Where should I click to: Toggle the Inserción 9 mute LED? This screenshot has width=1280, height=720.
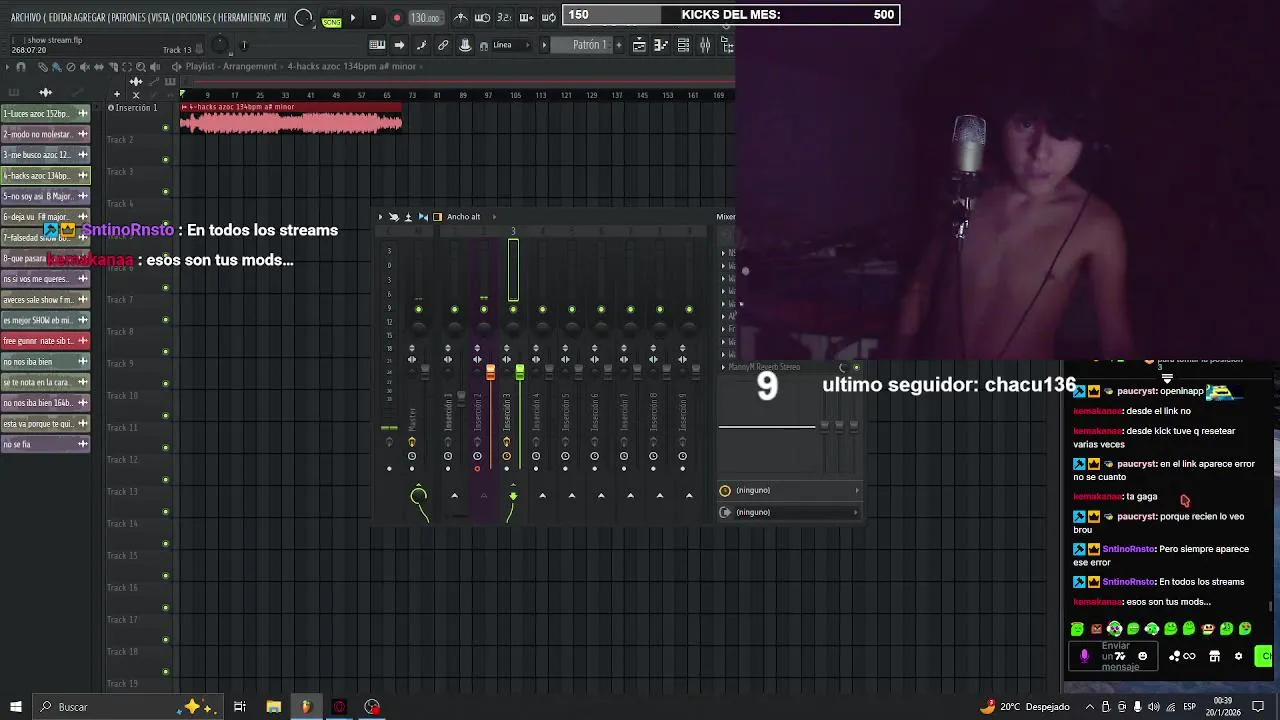pyautogui.click(x=689, y=309)
